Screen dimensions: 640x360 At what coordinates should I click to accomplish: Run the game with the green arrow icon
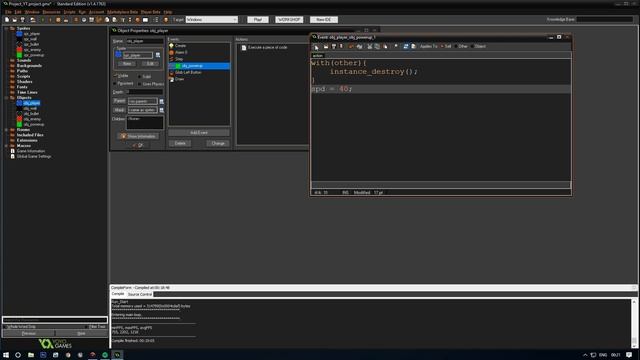tap(42, 20)
